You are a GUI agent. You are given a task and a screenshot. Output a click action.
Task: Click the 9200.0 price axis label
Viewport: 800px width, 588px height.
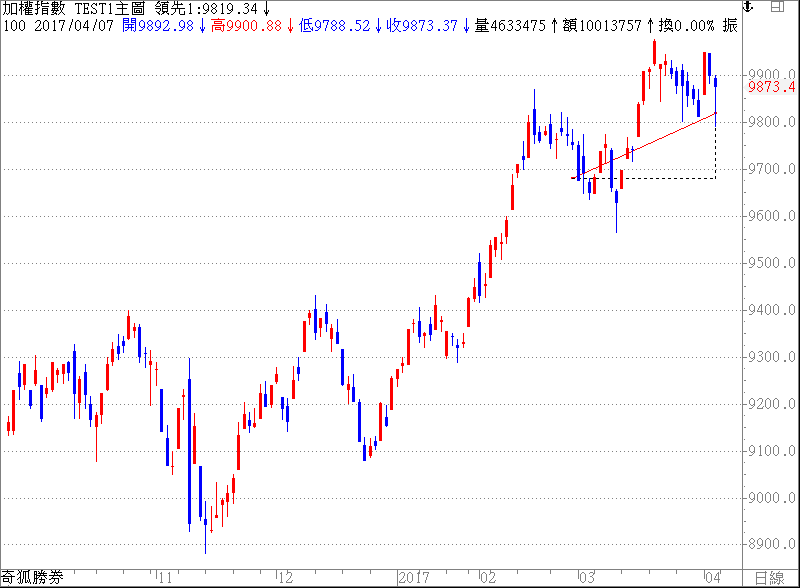(771, 404)
